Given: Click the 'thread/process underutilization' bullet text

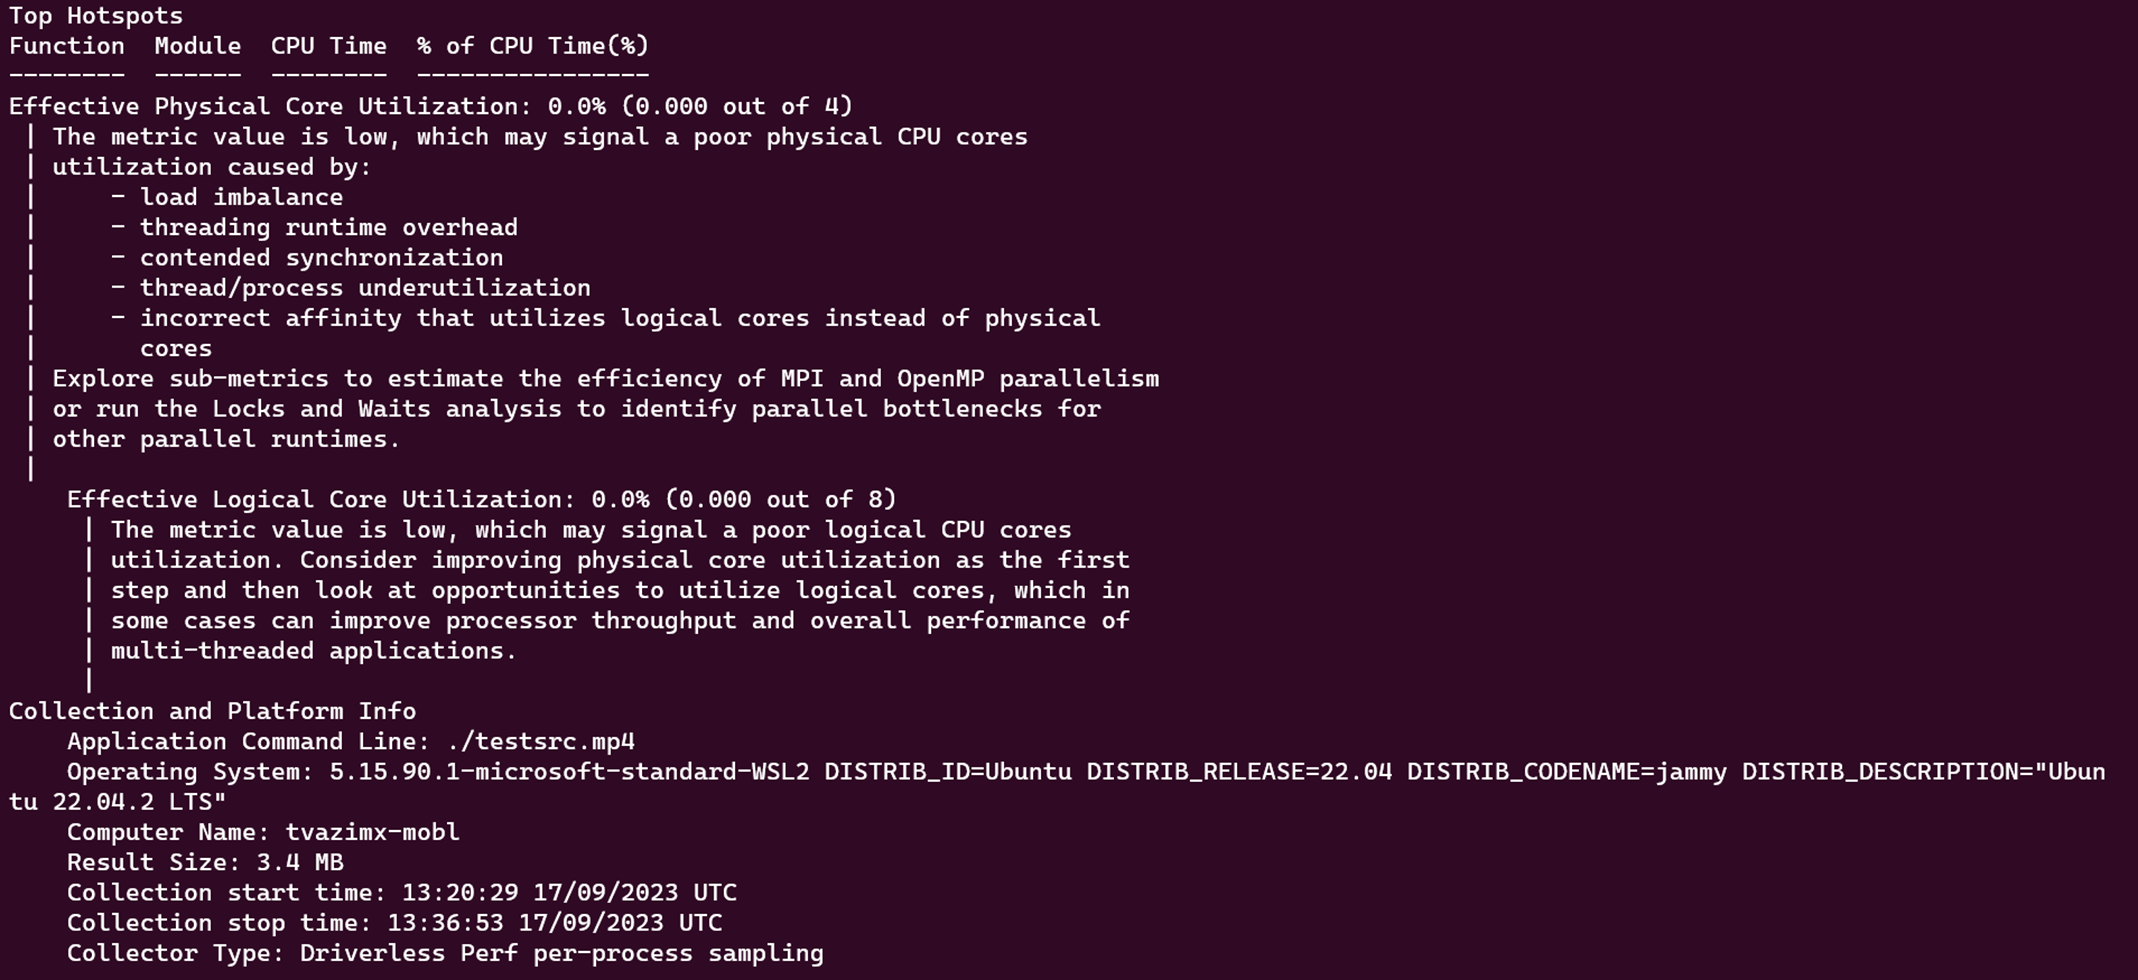Looking at the screenshot, I should (x=365, y=288).
